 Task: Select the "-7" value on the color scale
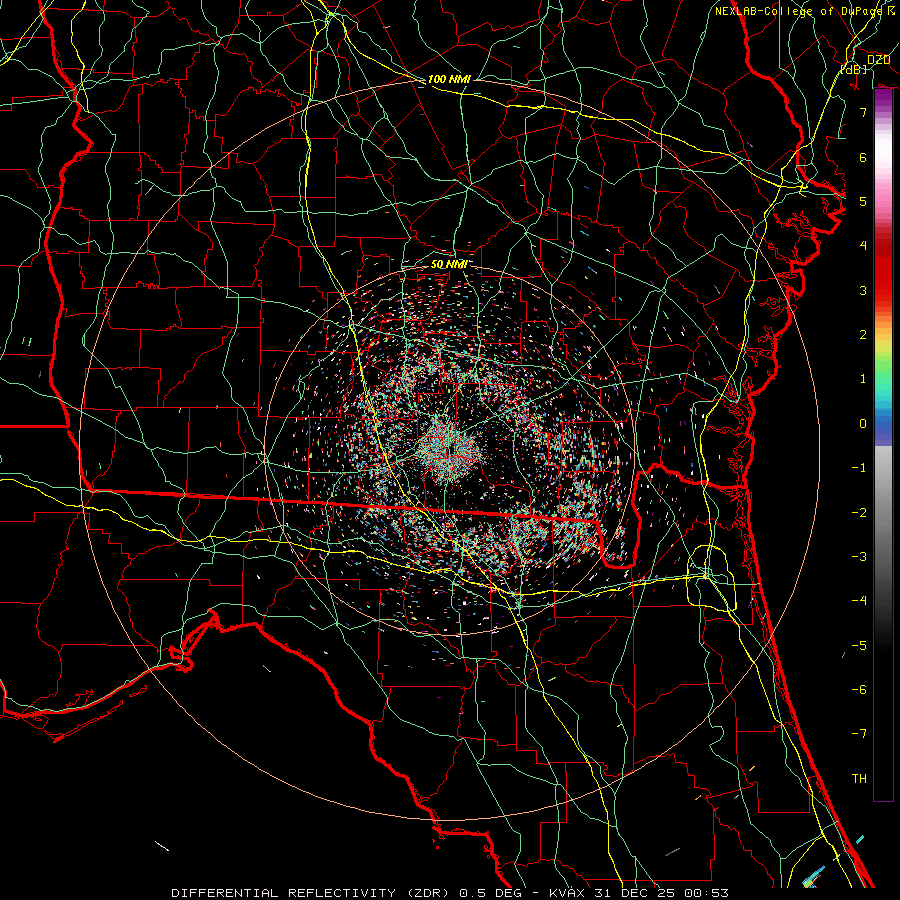click(859, 734)
